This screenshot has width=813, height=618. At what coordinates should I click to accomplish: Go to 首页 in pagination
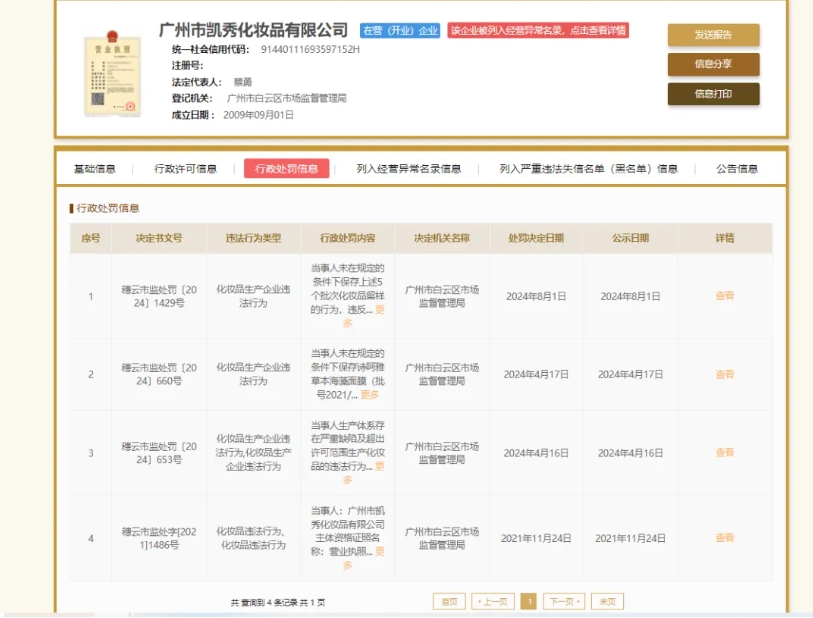pyautogui.click(x=450, y=601)
